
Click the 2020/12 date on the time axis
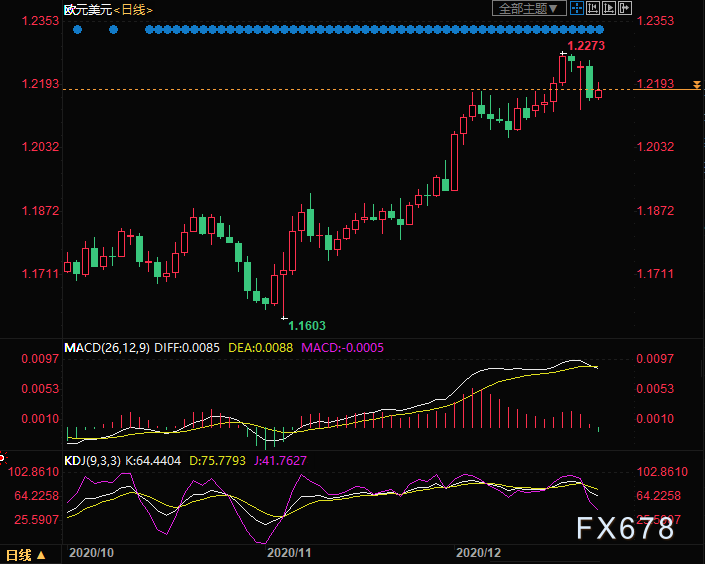478,552
